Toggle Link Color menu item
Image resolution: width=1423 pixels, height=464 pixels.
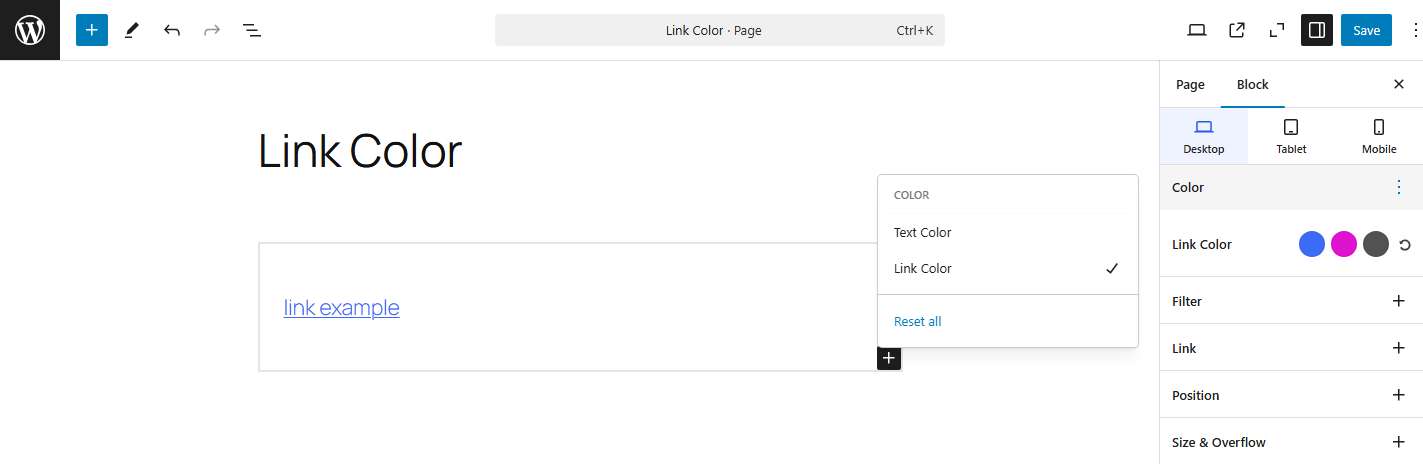[x=1008, y=268]
